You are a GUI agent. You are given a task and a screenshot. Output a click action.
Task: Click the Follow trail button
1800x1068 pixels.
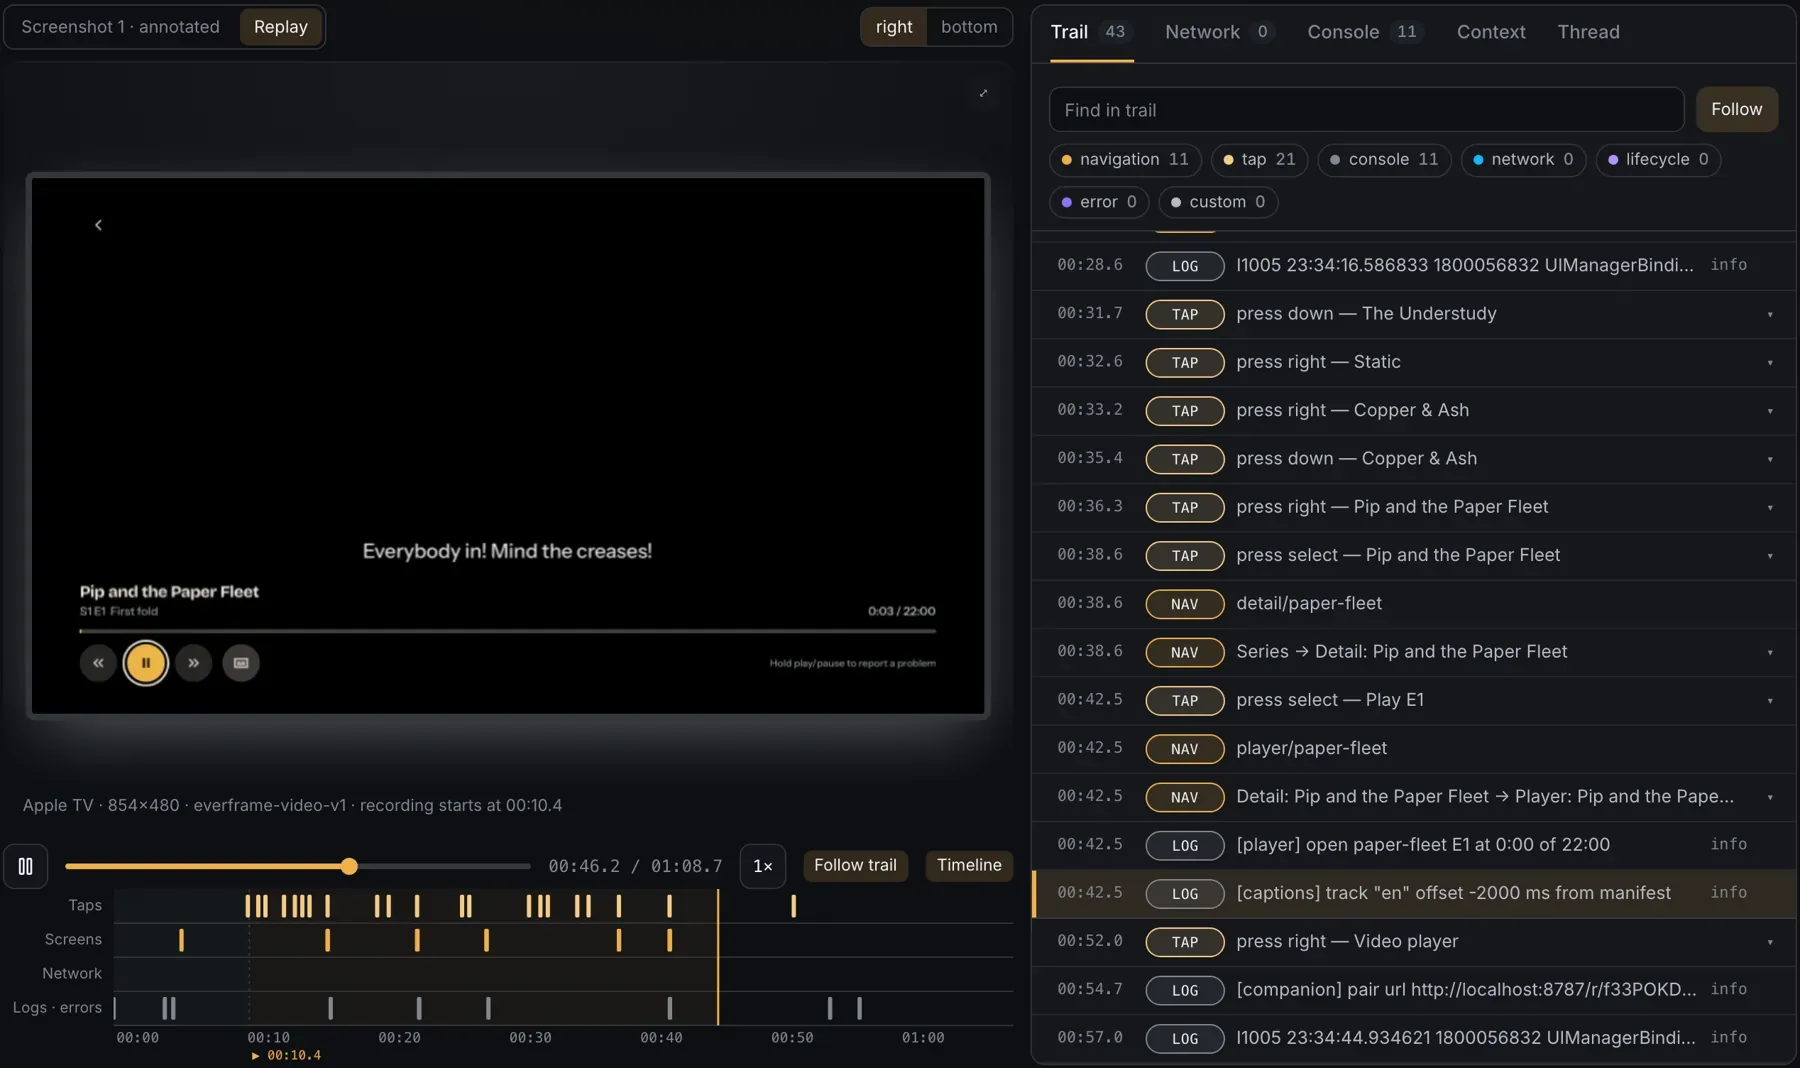[855, 865]
